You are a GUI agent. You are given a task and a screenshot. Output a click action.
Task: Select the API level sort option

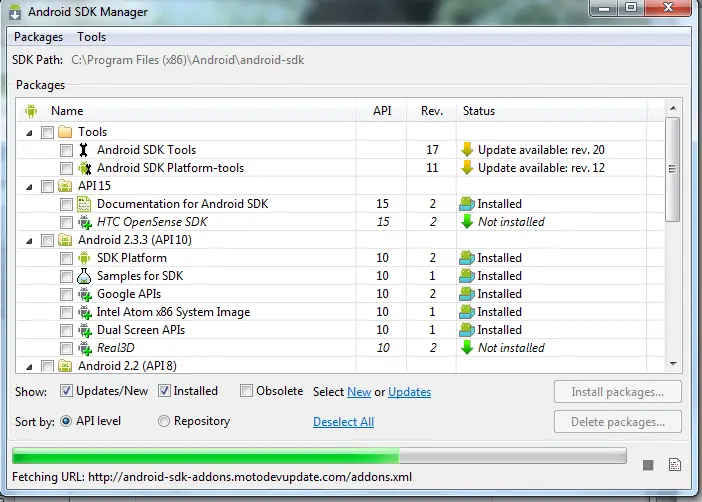[66, 421]
